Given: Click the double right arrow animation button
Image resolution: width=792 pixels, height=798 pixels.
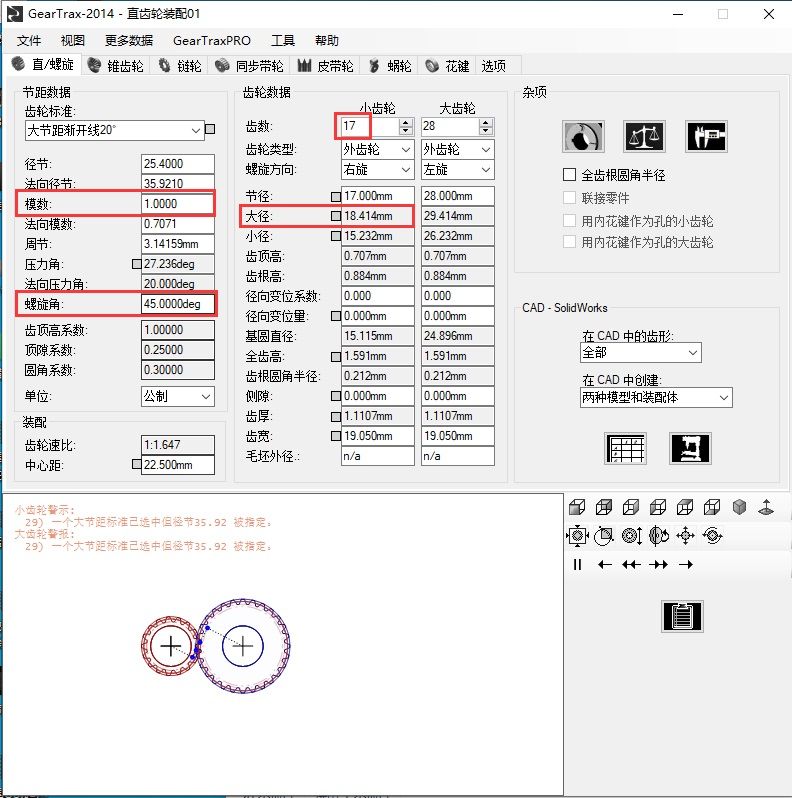Looking at the screenshot, I should (x=659, y=564).
